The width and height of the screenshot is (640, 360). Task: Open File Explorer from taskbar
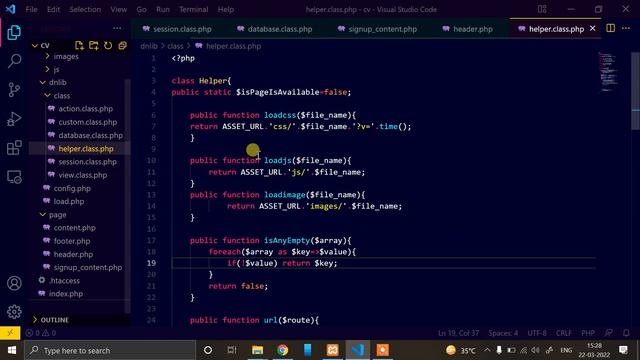pyautogui.click(x=258, y=350)
